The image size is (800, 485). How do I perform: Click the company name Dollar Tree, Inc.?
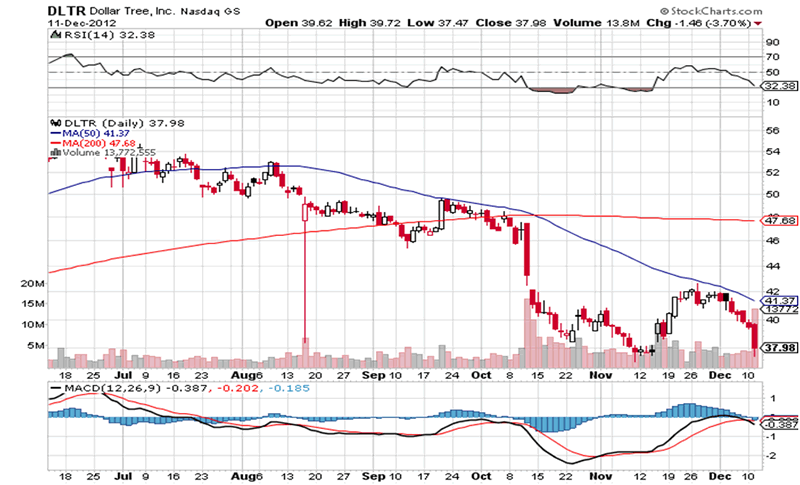click(x=133, y=11)
